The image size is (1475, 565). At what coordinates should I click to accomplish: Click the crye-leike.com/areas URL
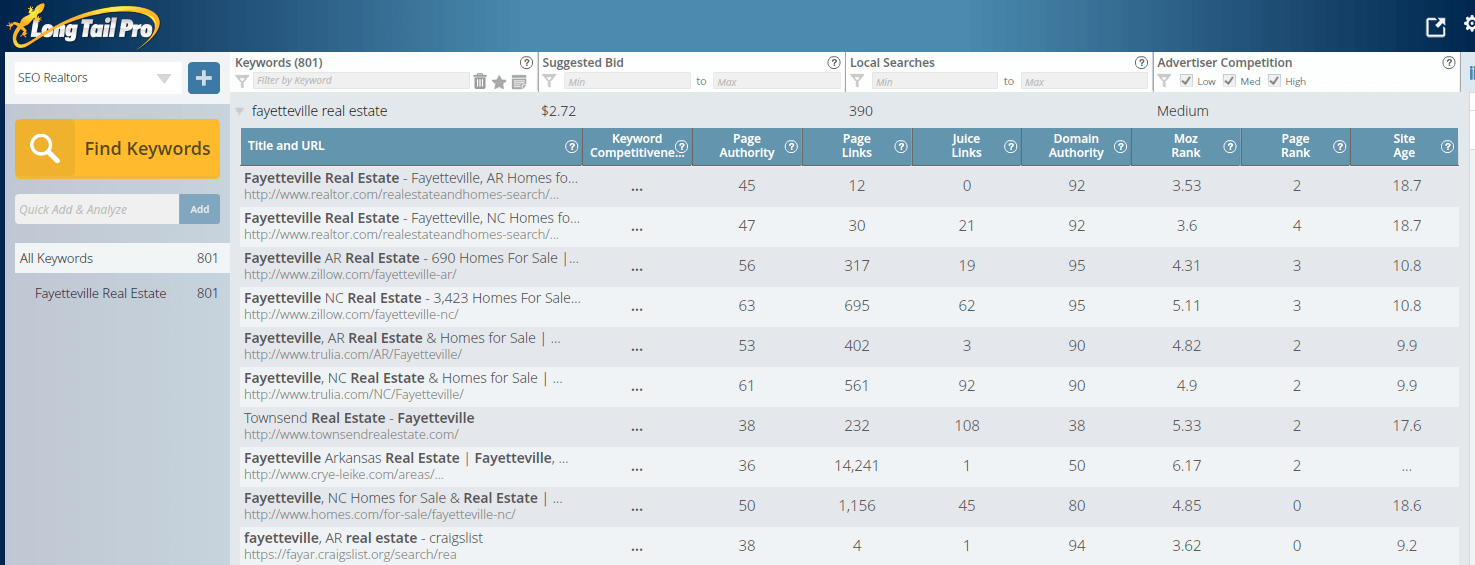click(344, 475)
